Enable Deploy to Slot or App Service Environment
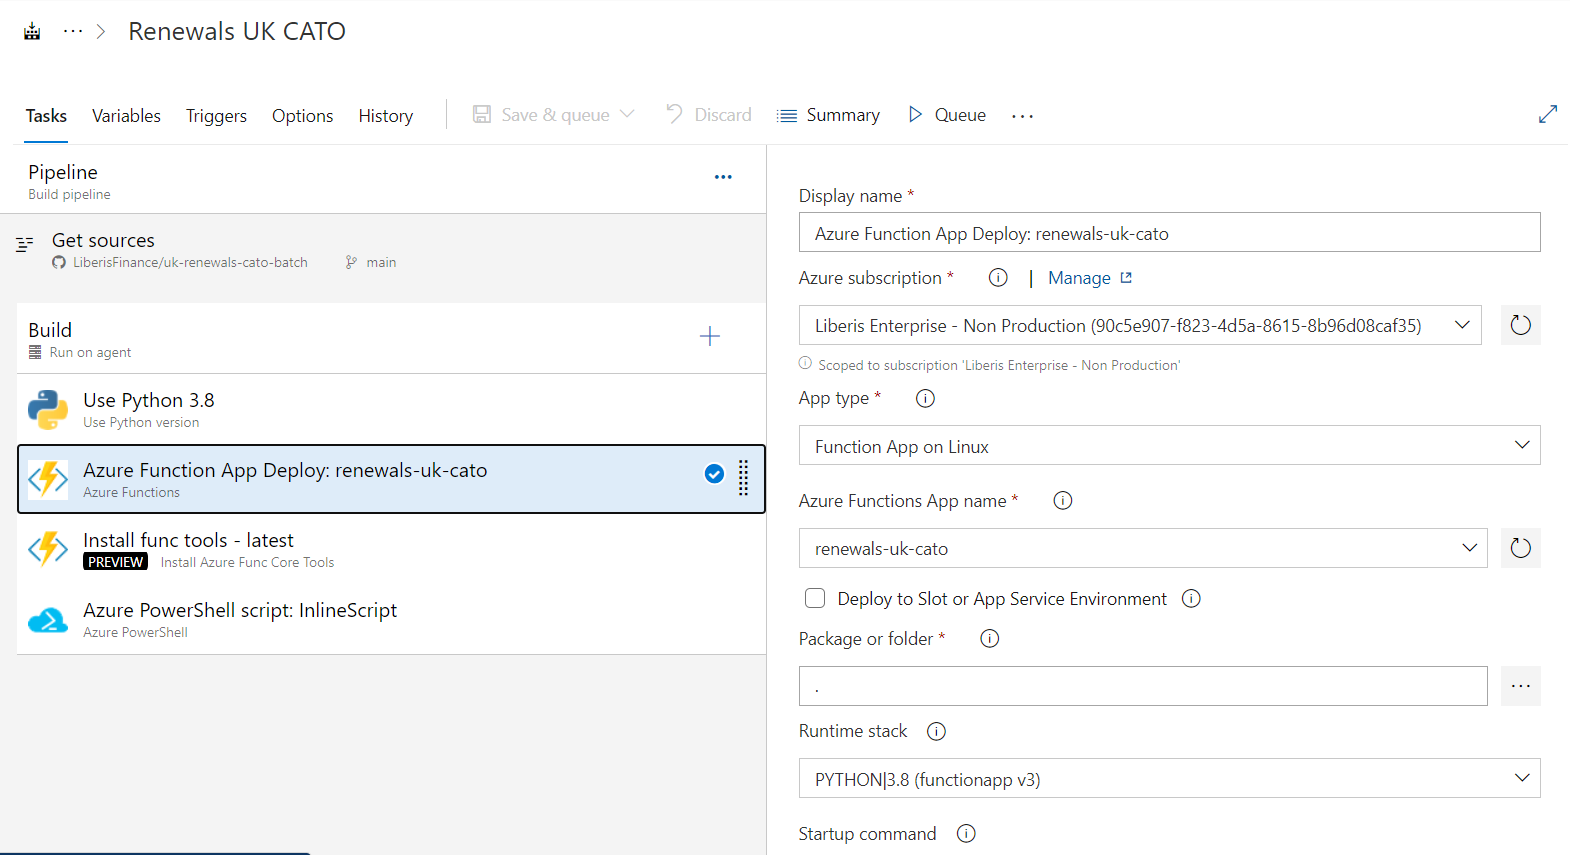The width and height of the screenshot is (1570, 855). (x=815, y=598)
